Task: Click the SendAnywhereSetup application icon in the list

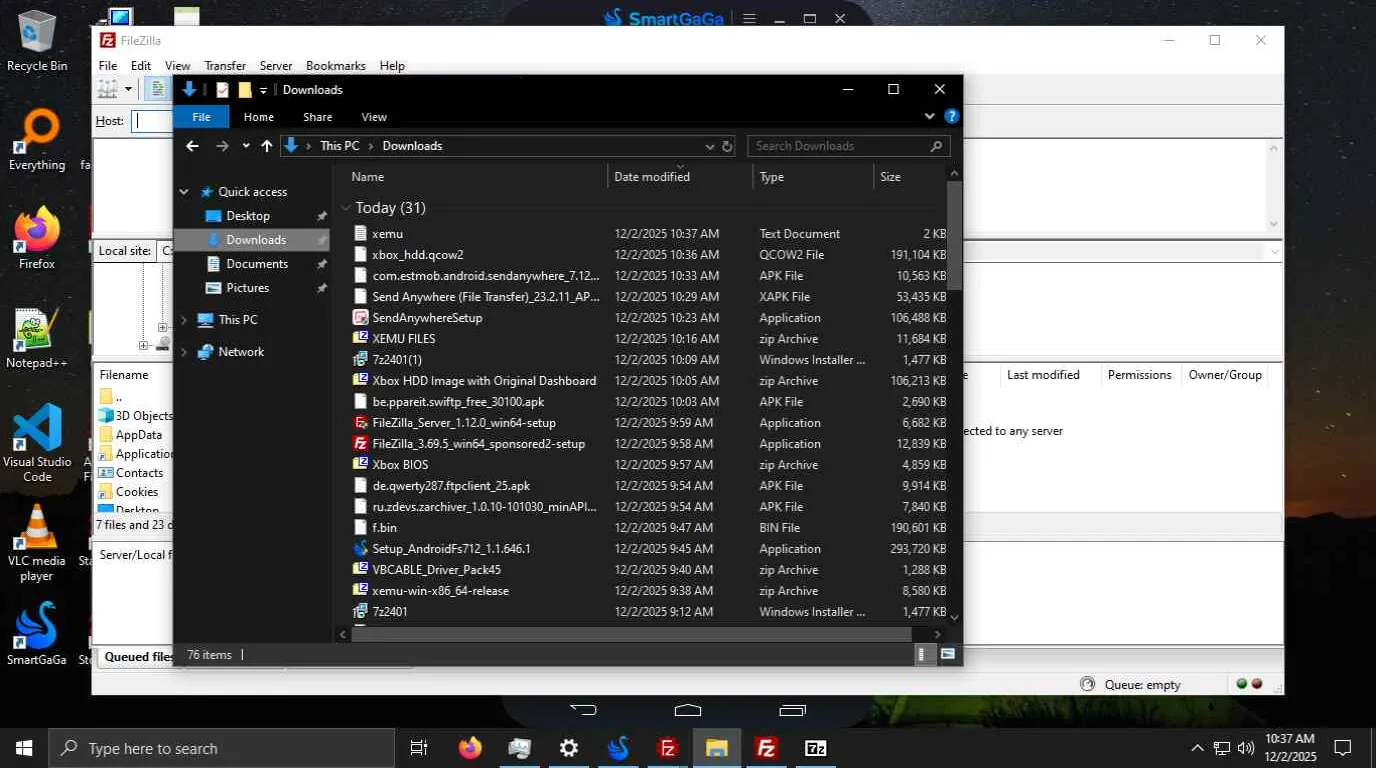Action: point(361,318)
